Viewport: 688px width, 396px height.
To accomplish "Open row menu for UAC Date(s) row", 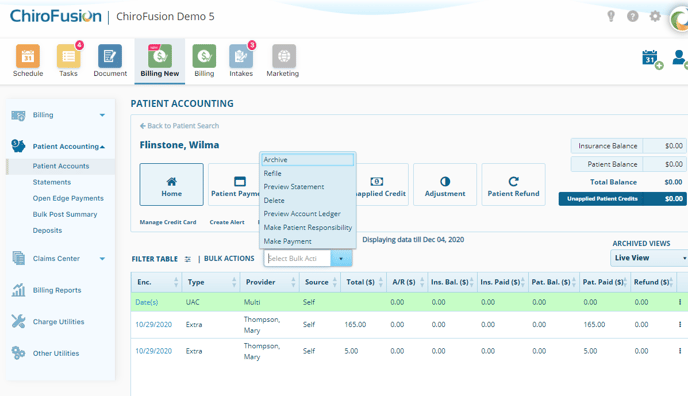I will click(680, 302).
